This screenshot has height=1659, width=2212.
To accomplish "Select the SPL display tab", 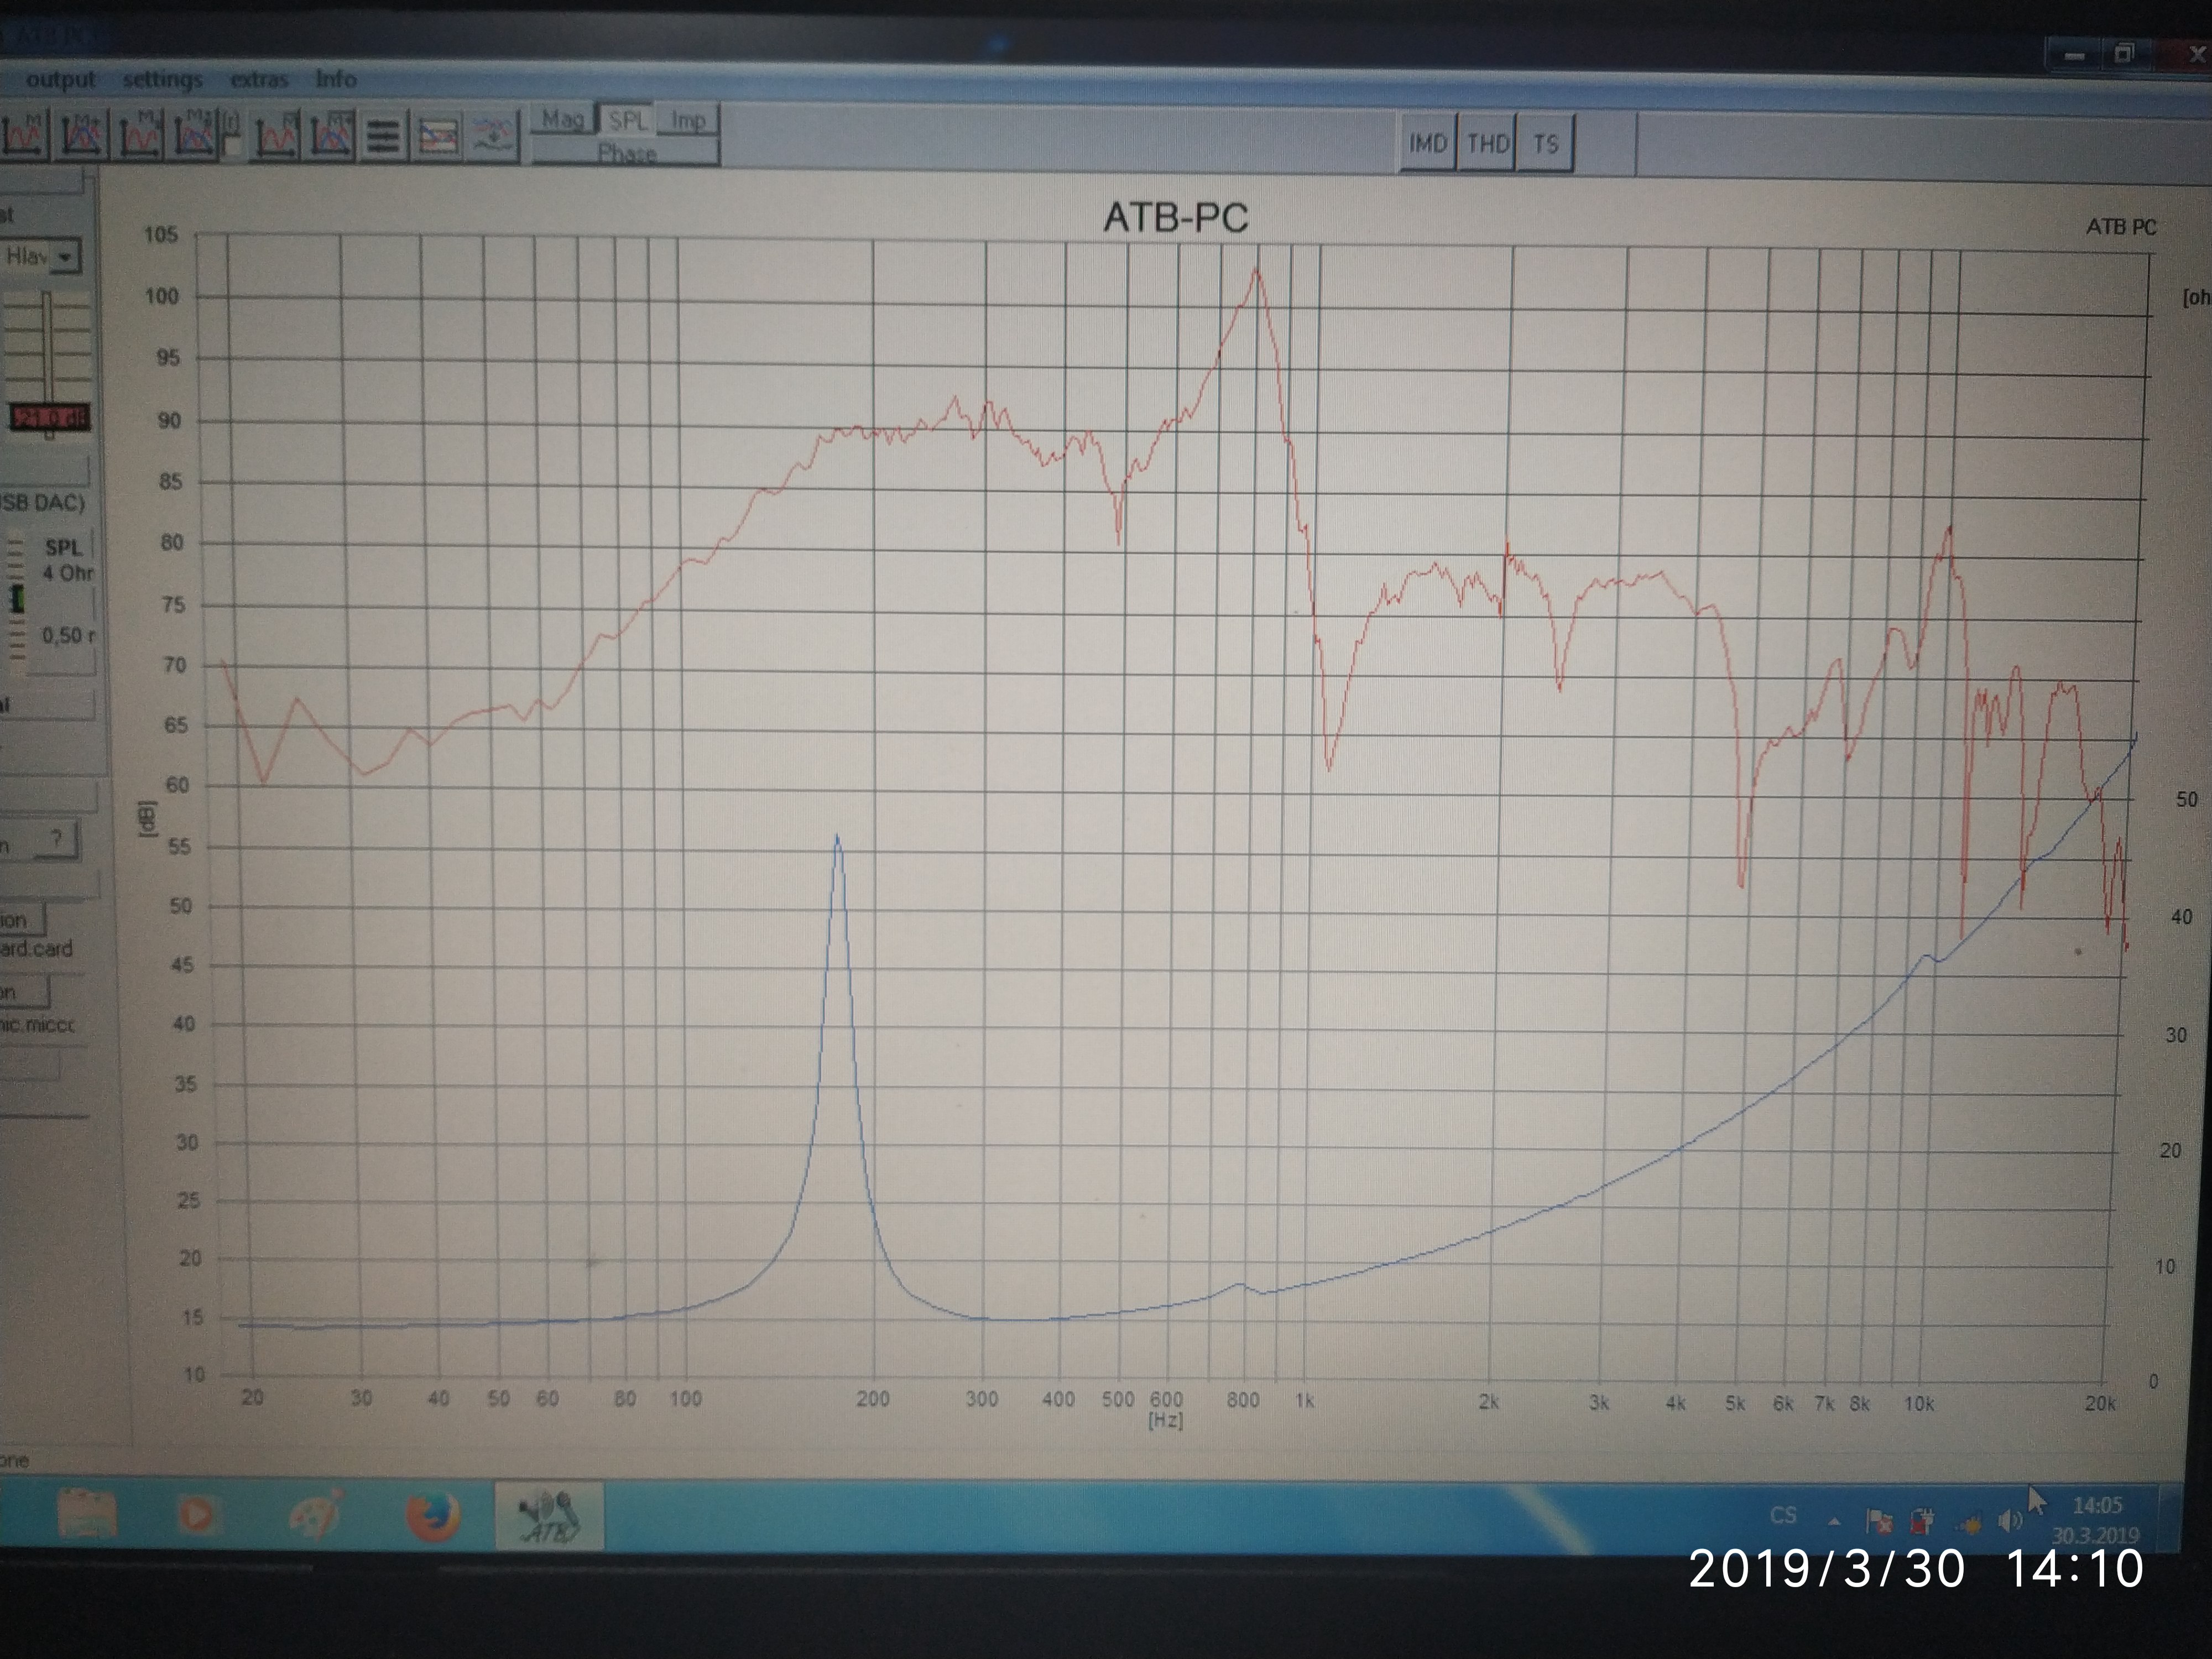I will tap(627, 120).
